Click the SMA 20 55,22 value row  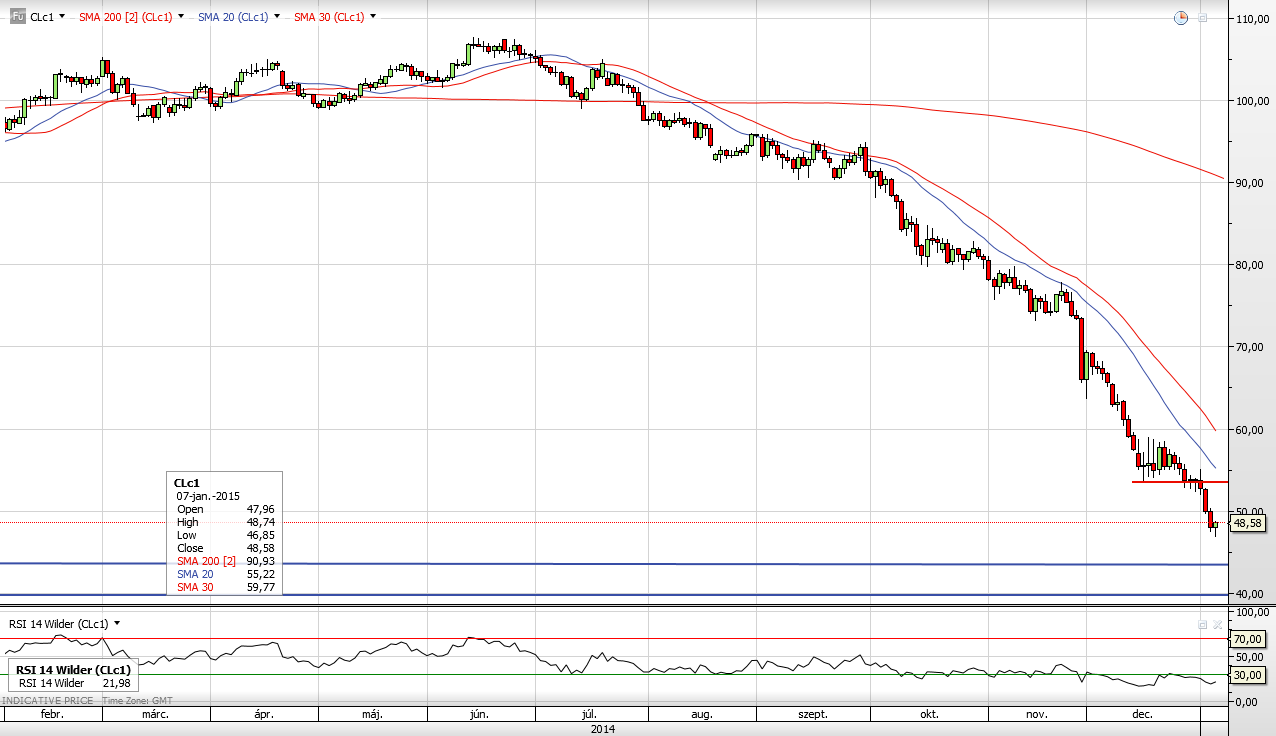point(225,574)
